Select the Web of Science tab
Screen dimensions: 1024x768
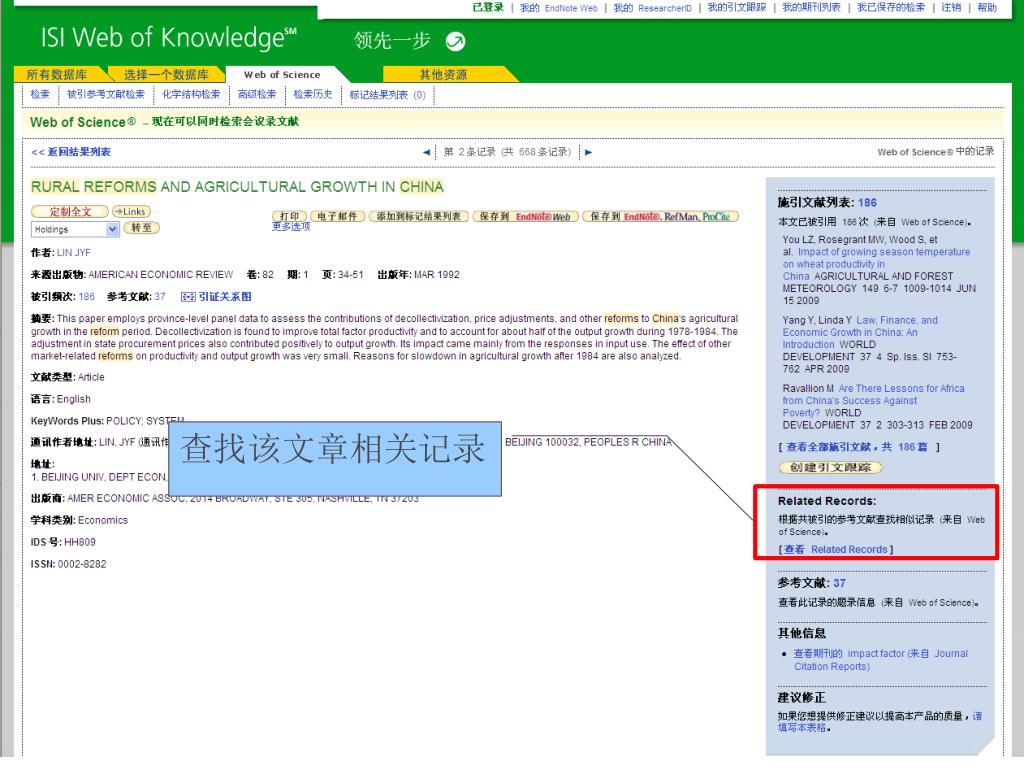[282, 74]
